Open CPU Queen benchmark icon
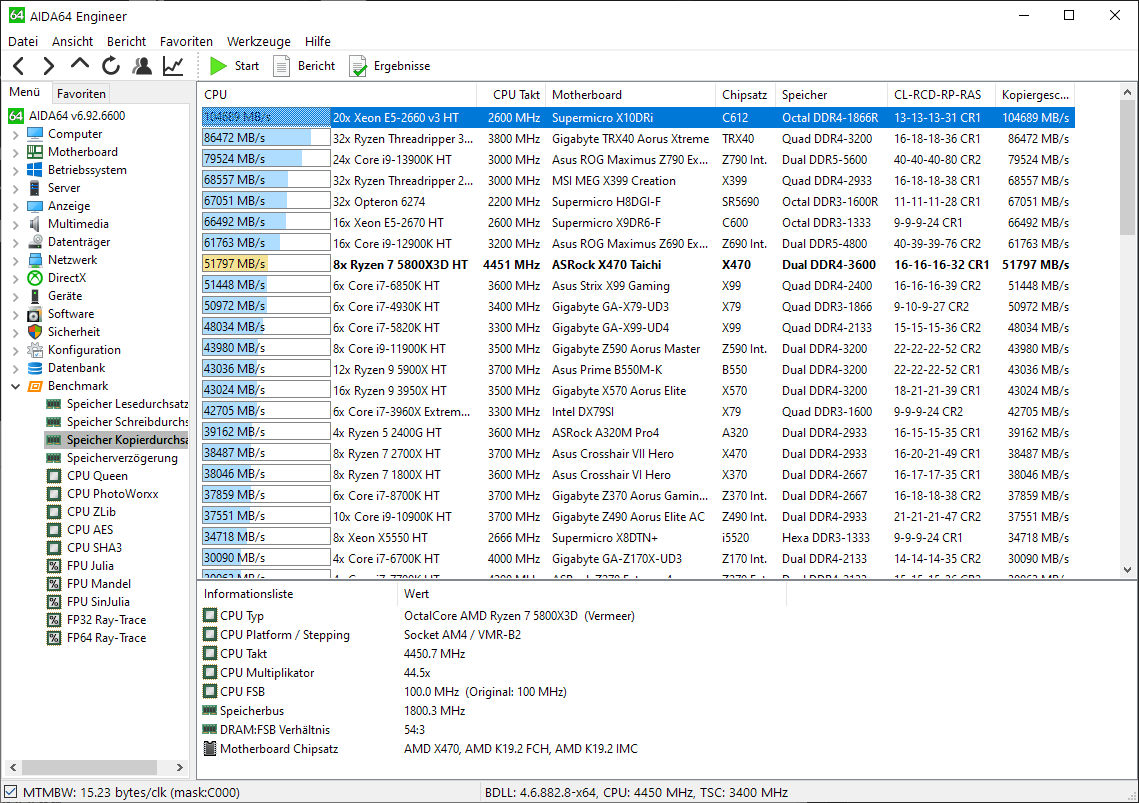This screenshot has height=803, width=1139. [x=54, y=476]
